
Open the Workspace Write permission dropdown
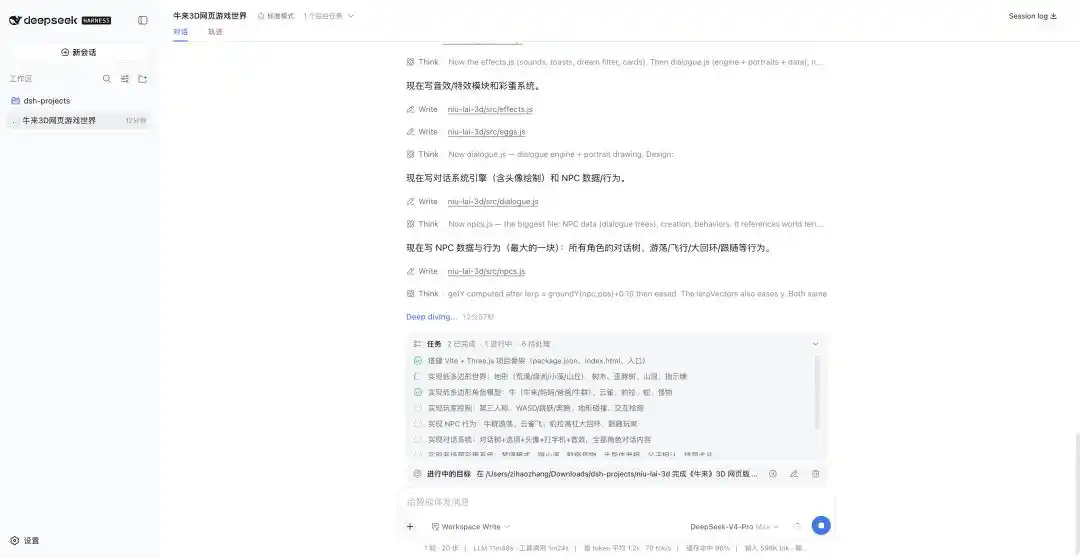click(x=471, y=526)
